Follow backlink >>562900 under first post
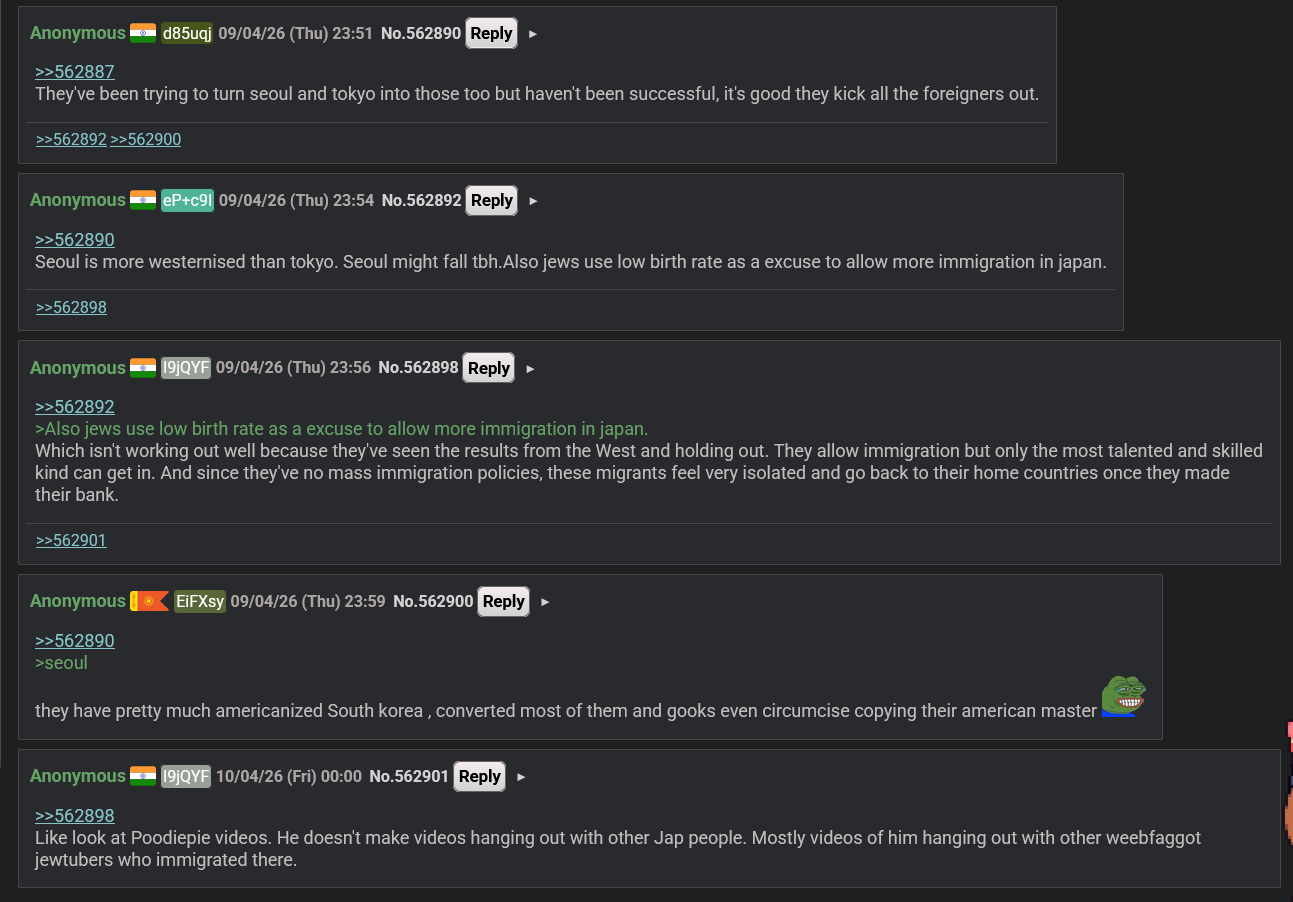The image size is (1293, 902). pyautogui.click(x=146, y=140)
